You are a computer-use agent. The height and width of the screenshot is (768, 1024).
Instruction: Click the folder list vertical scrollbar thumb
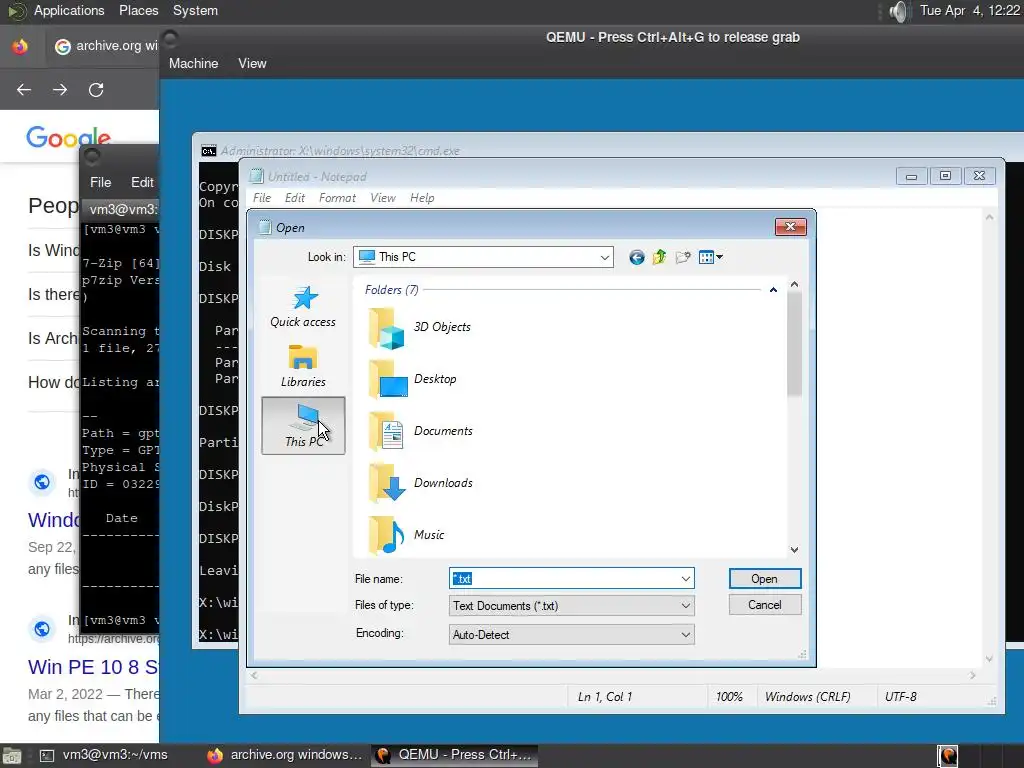794,344
